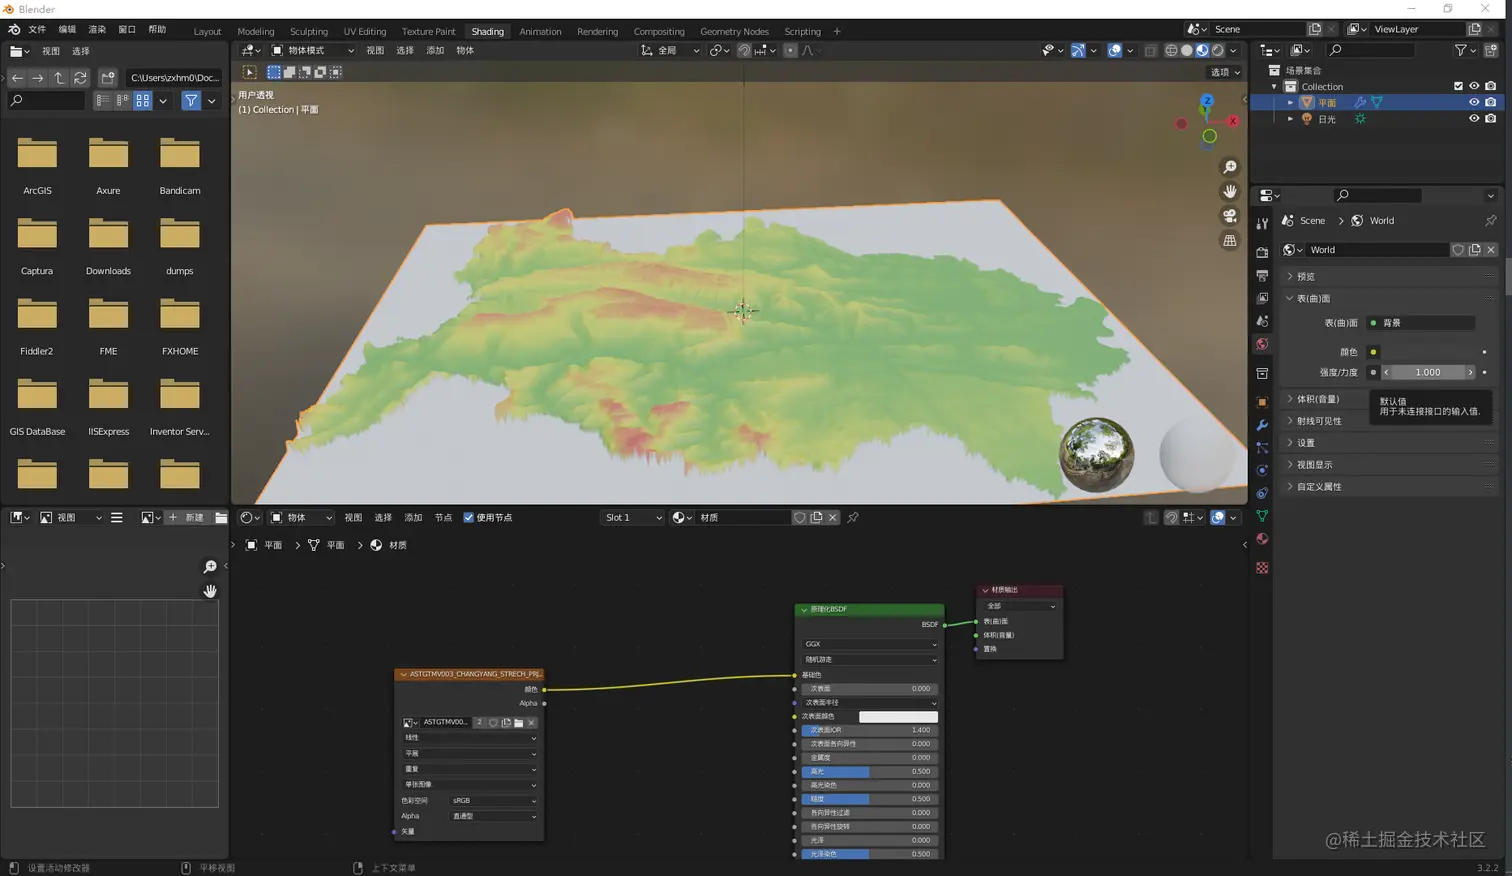1512x876 pixels.
Task: Click the 新建 button in the image editor
Action: pyautogui.click(x=187, y=518)
